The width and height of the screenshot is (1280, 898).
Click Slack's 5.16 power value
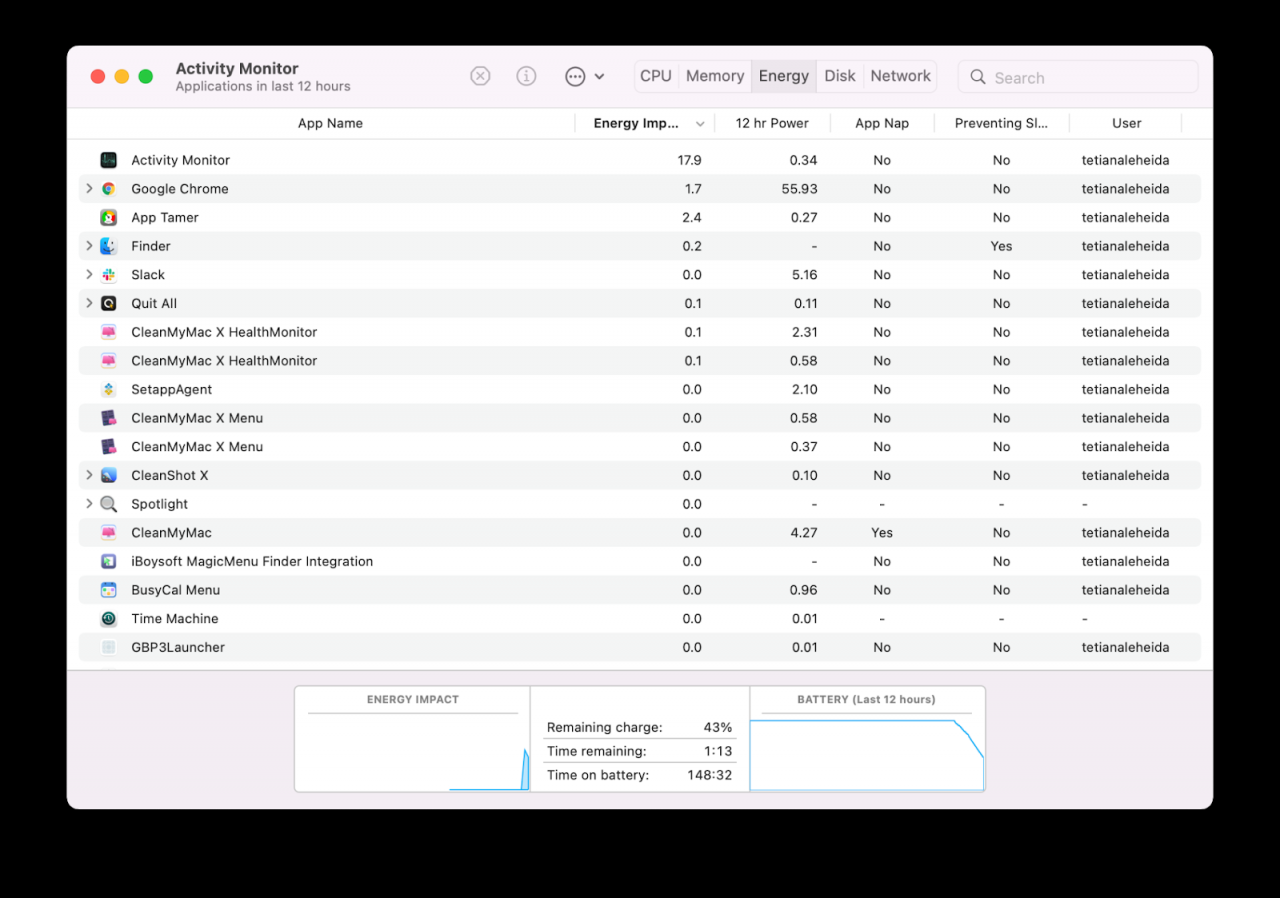pyautogui.click(x=805, y=275)
